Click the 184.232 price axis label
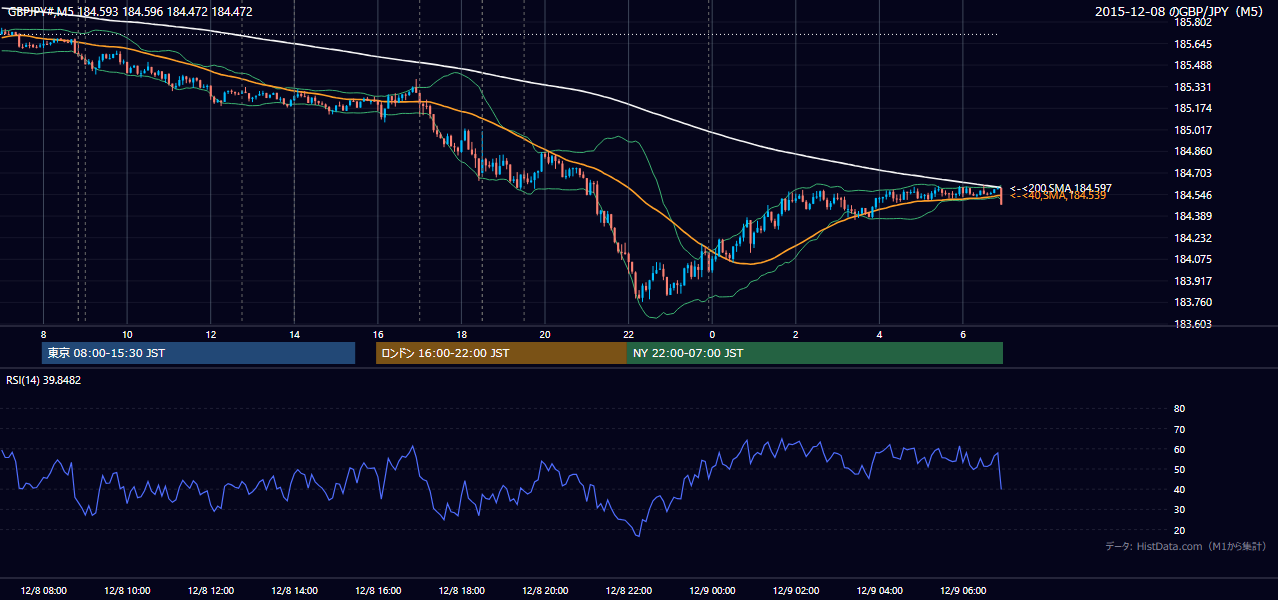Screen dimensions: 1278x600 (1193, 238)
